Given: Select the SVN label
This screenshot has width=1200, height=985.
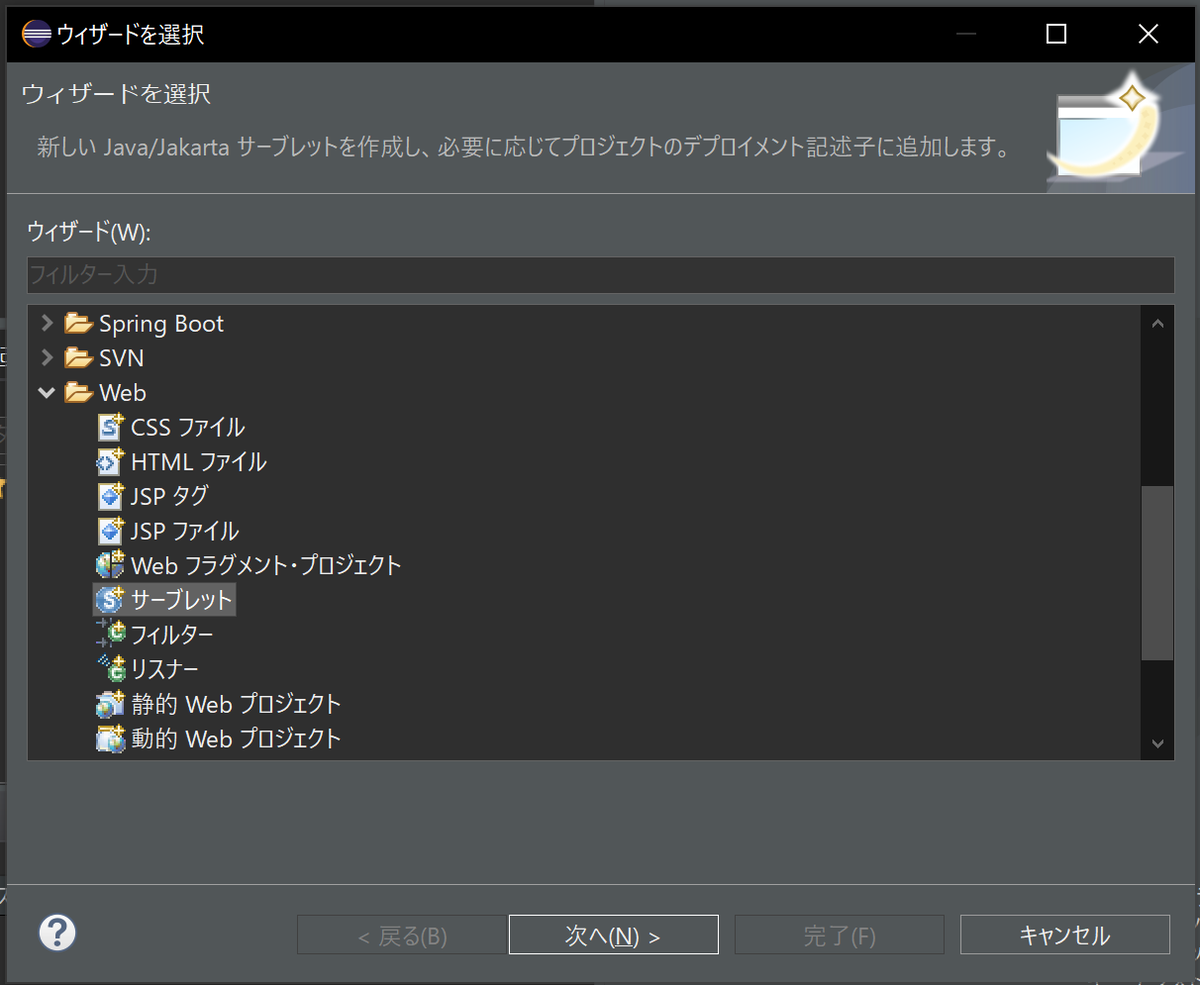Looking at the screenshot, I should (121, 358).
